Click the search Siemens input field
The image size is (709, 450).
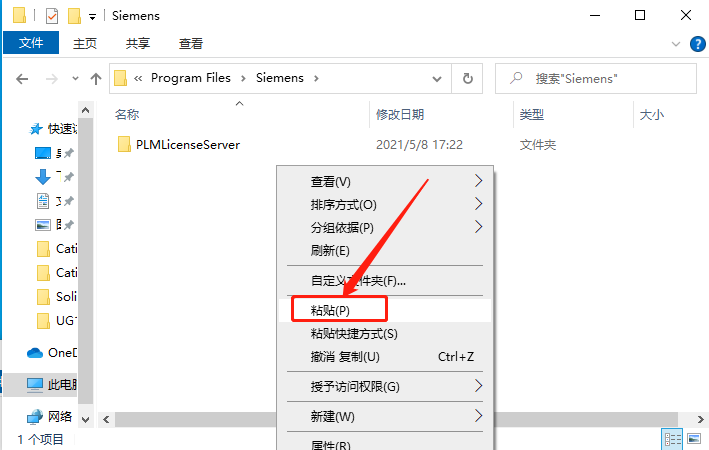tap(596, 79)
